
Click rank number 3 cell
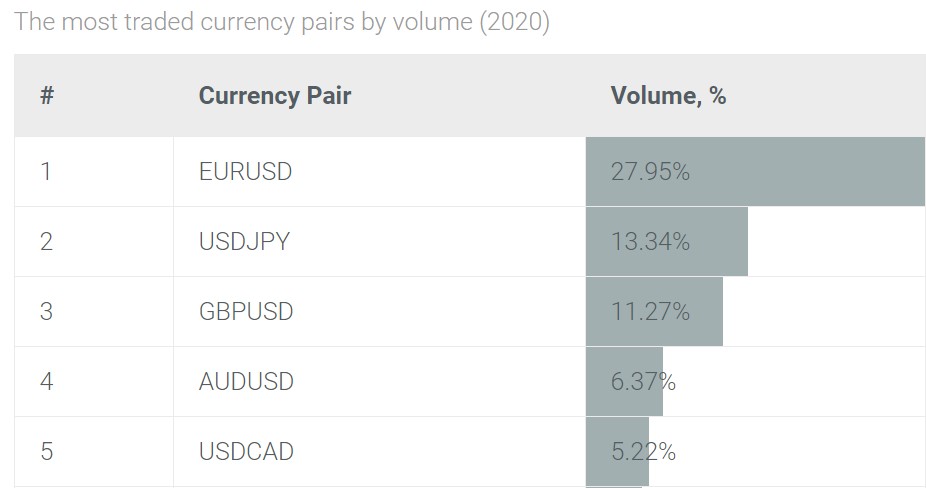pyautogui.click(x=94, y=311)
